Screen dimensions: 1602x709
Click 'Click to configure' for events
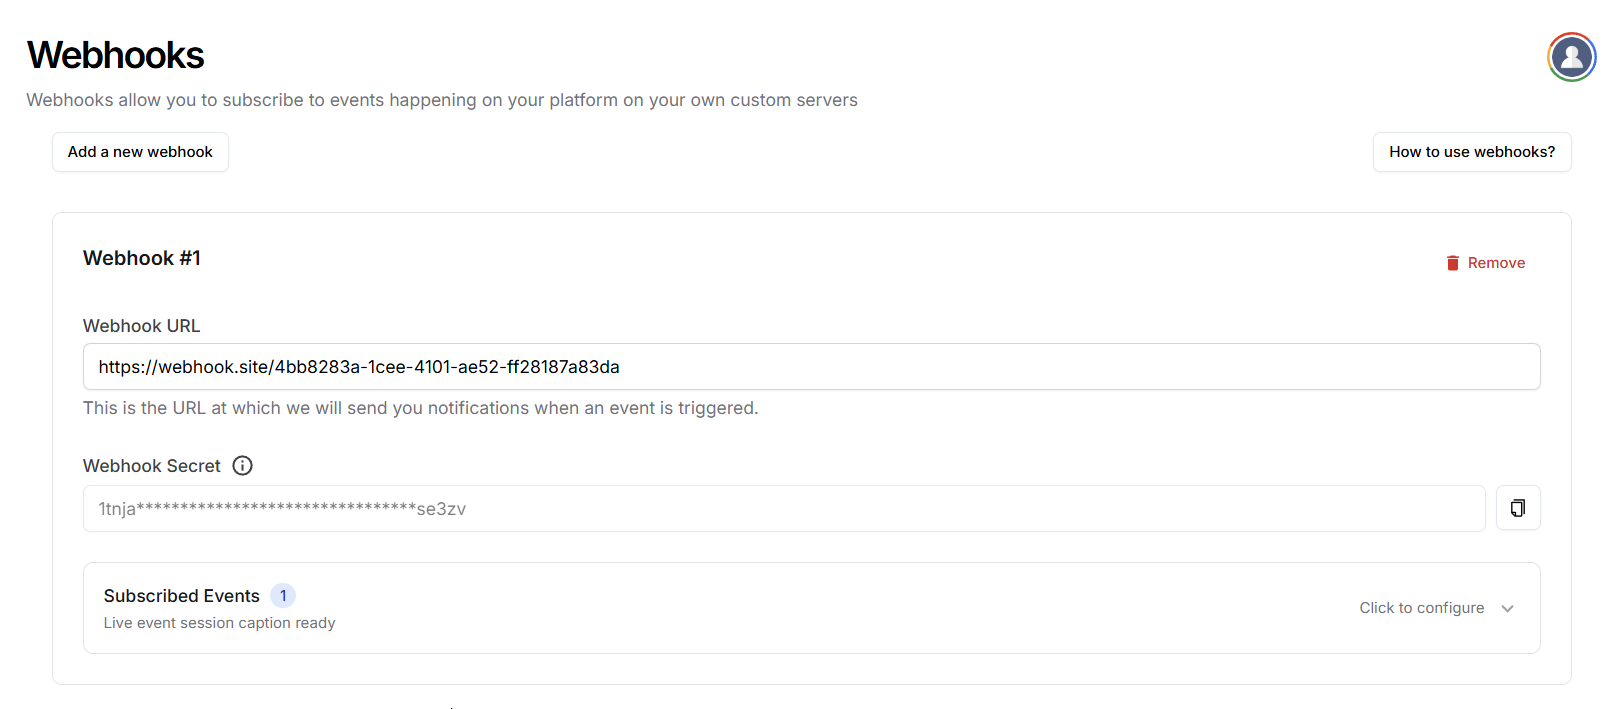point(1421,608)
